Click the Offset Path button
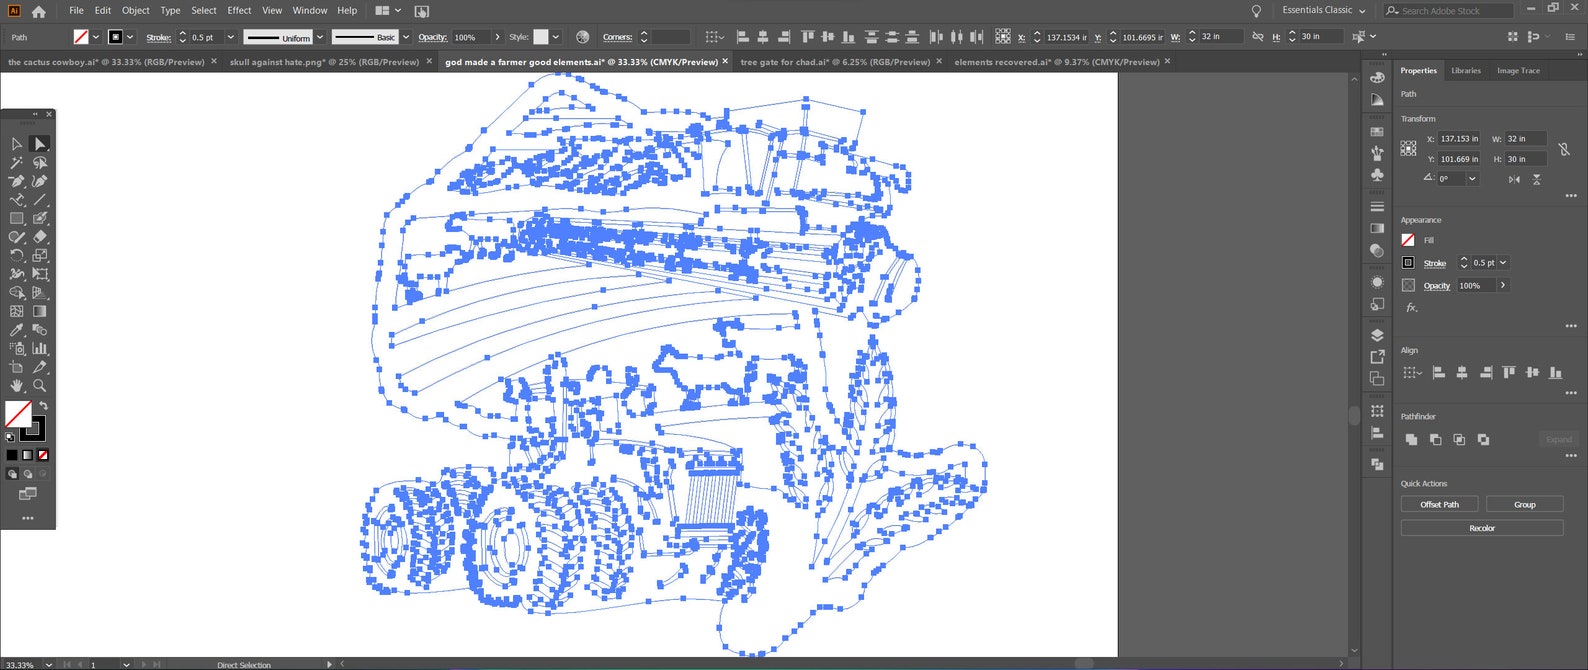Viewport: 1588px width, 670px height. [1439, 504]
